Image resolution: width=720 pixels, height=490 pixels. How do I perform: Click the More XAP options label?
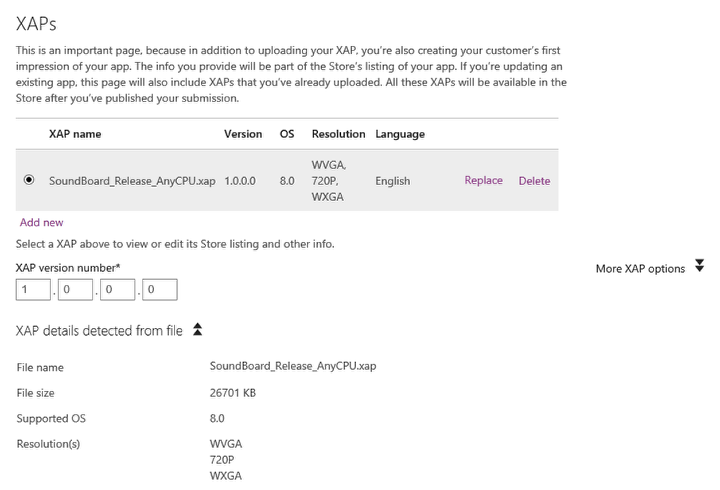pos(640,269)
